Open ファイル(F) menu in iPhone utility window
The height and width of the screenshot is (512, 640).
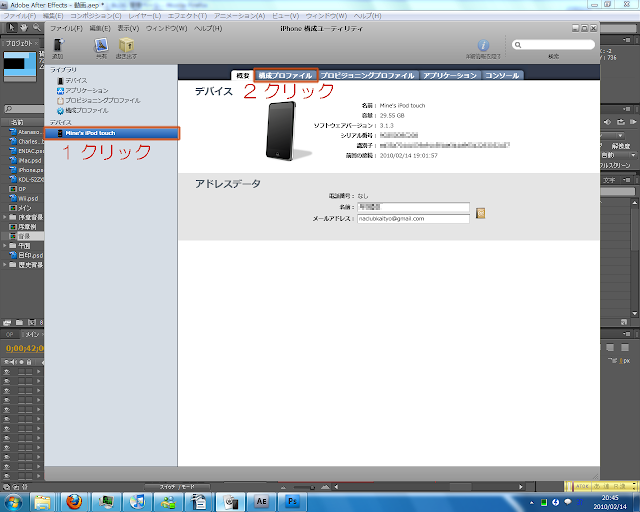(x=66, y=28)
